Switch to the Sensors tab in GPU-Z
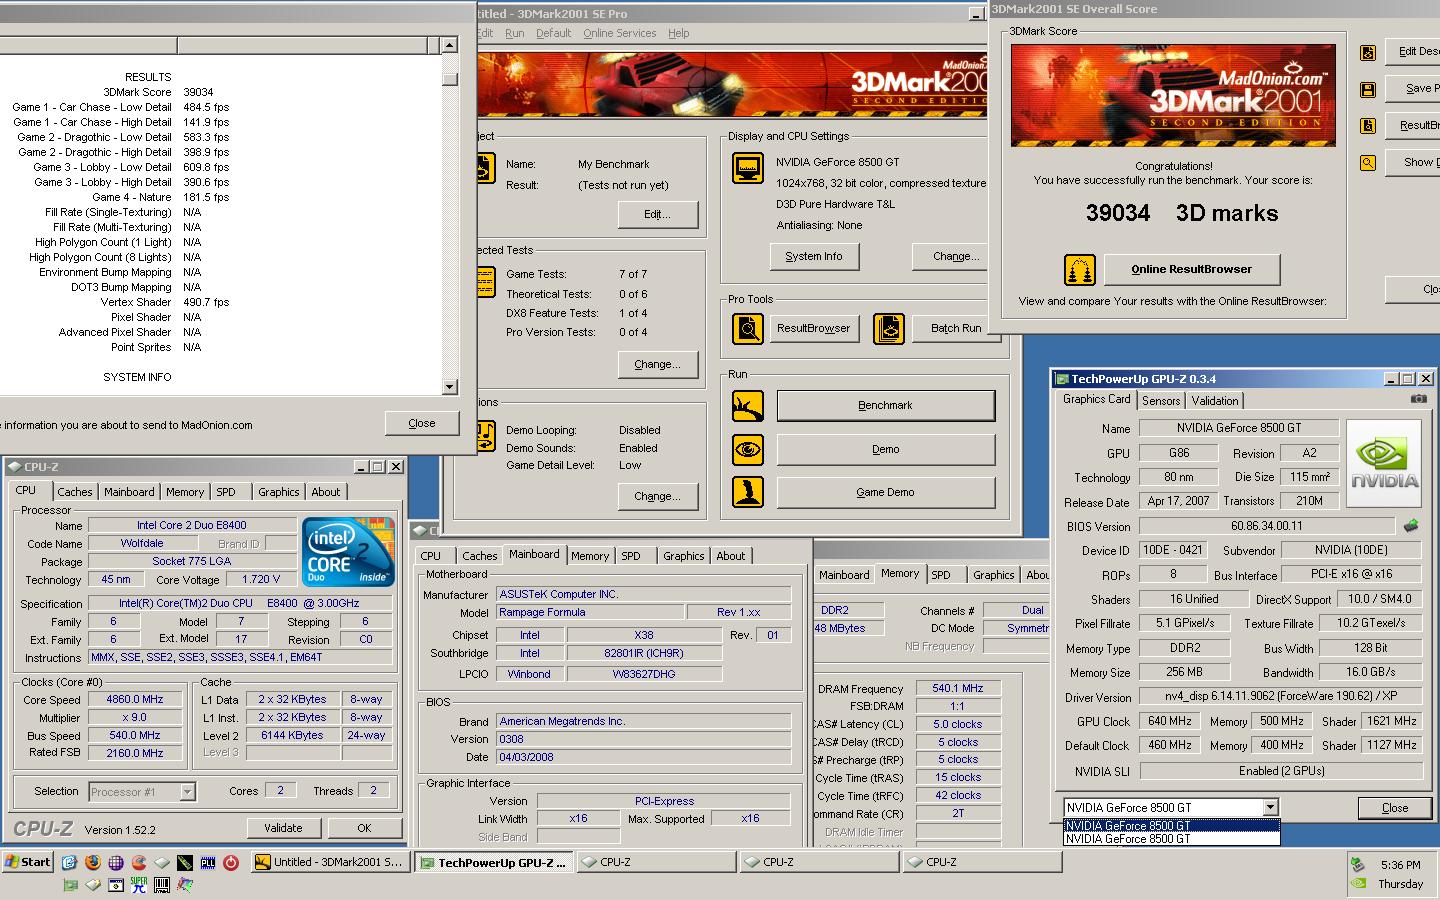This screenshot has height=900, width=1440. [1161, 400]
